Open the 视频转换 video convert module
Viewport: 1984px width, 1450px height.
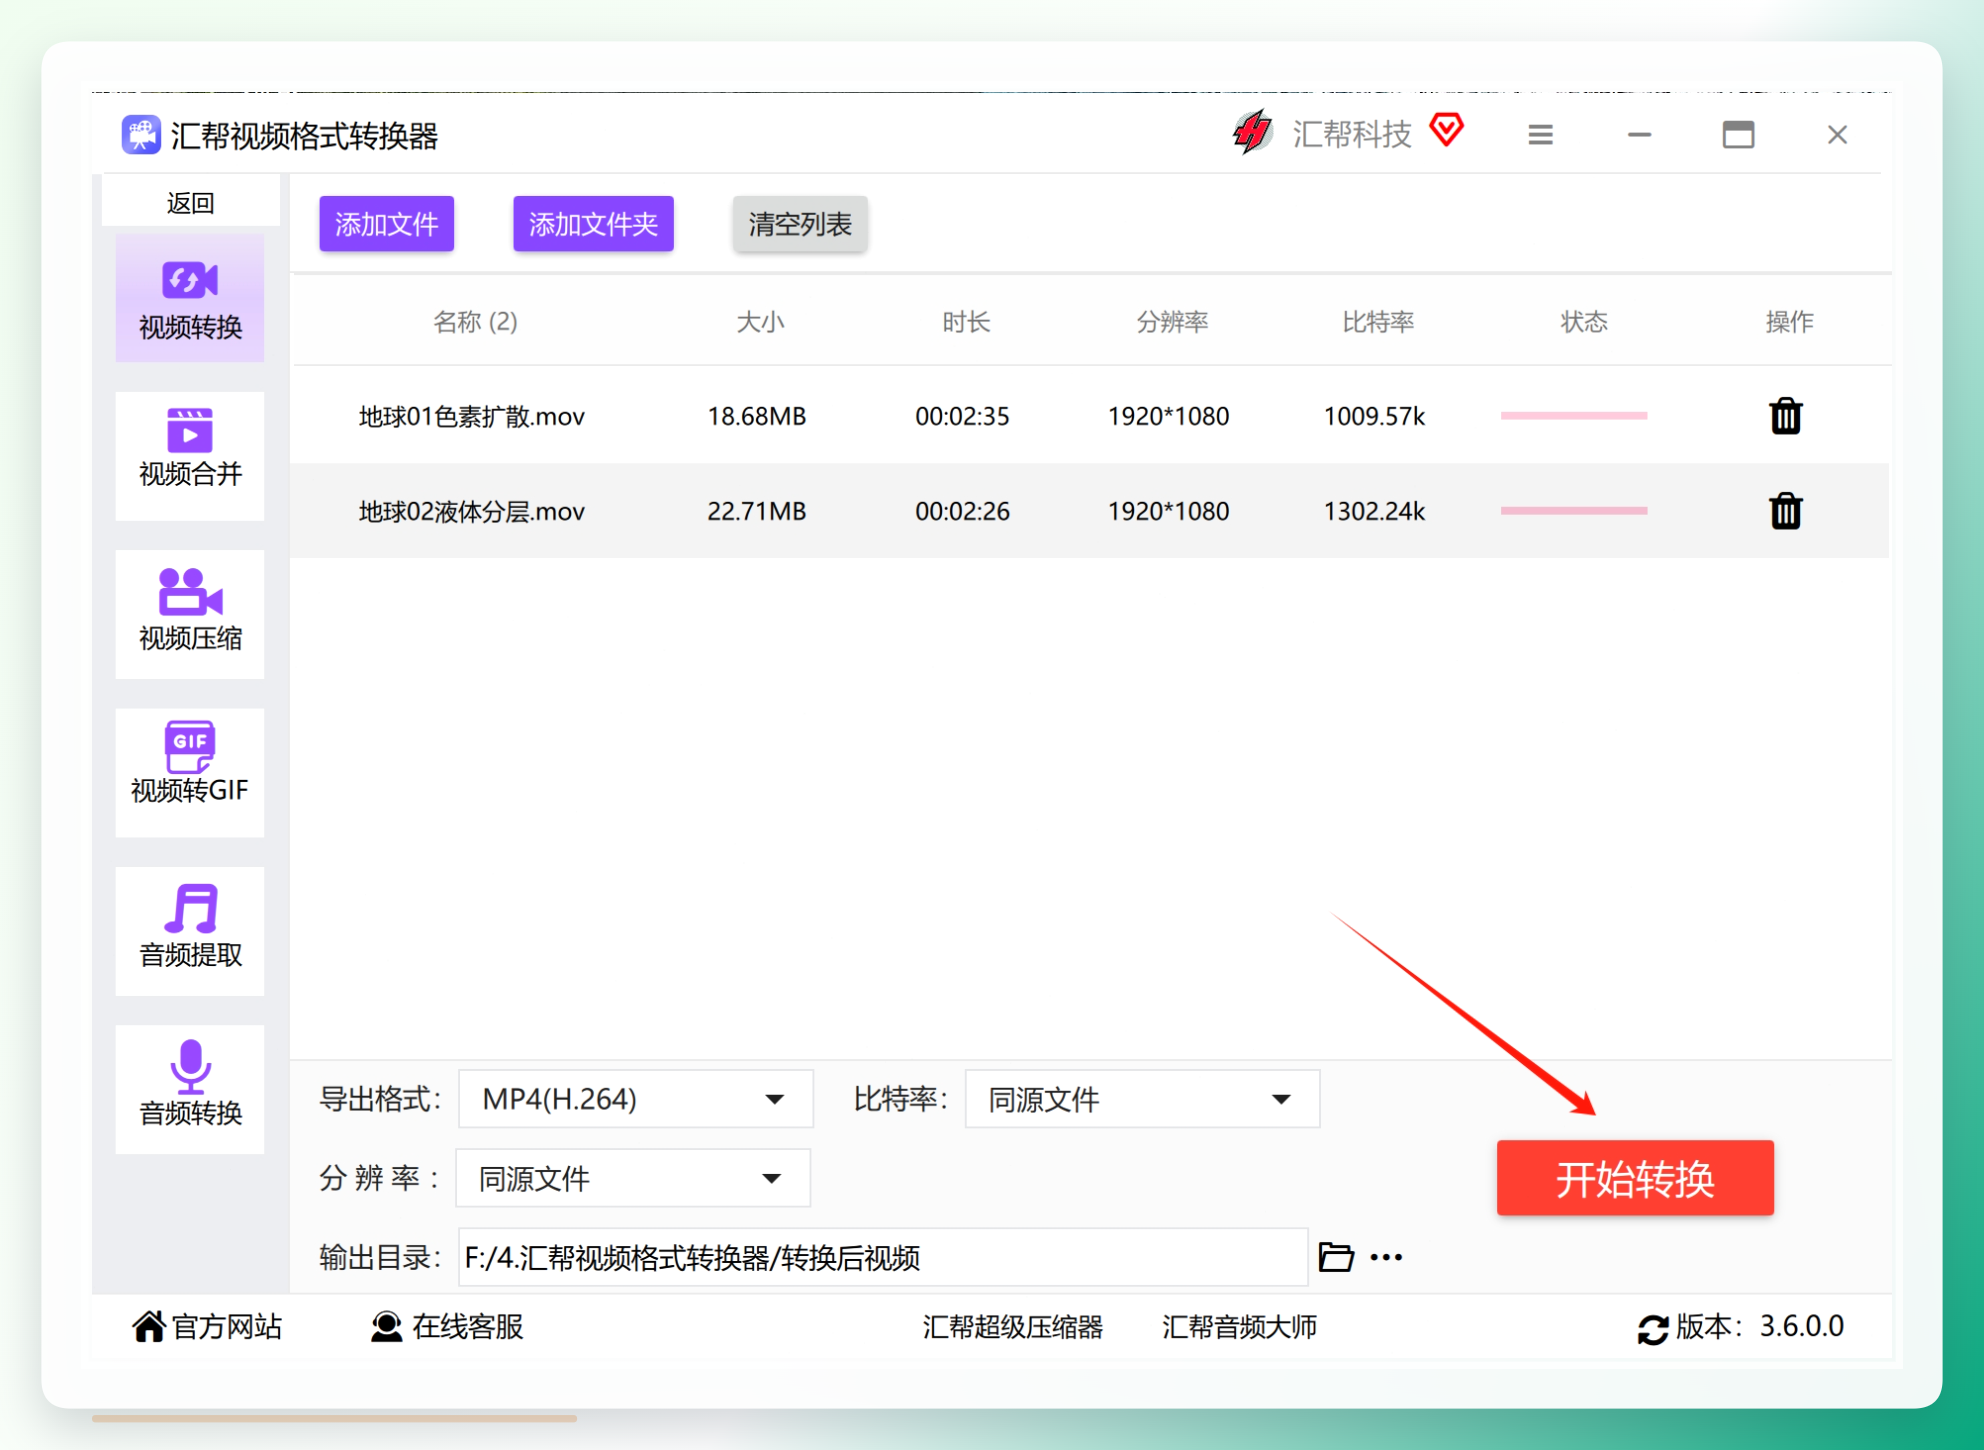tap(190, 298)
